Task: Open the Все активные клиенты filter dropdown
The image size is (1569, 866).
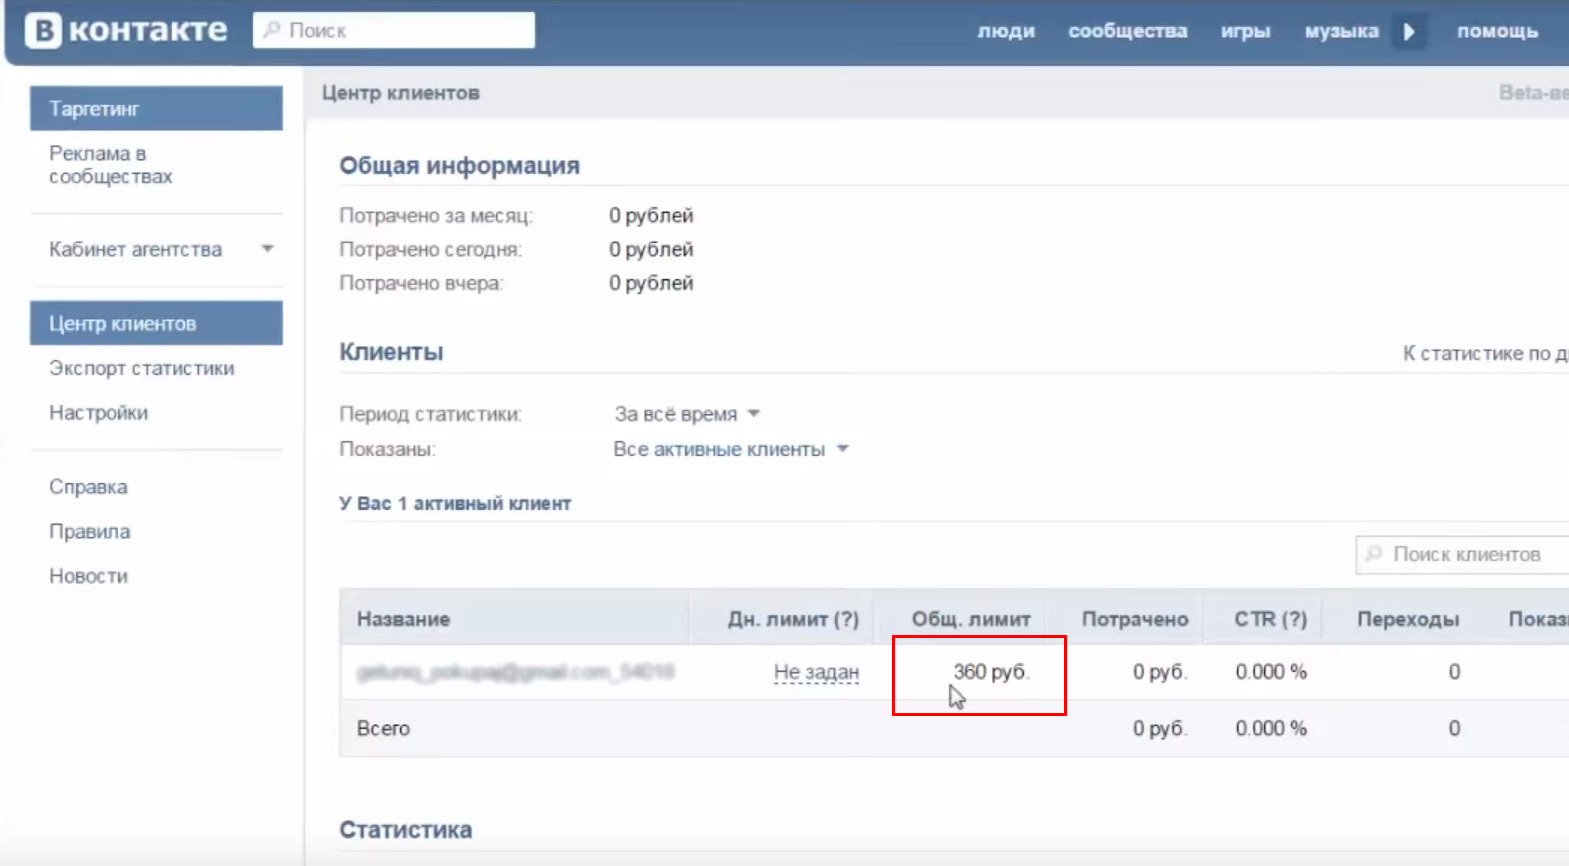Action: tap(731, 449)
